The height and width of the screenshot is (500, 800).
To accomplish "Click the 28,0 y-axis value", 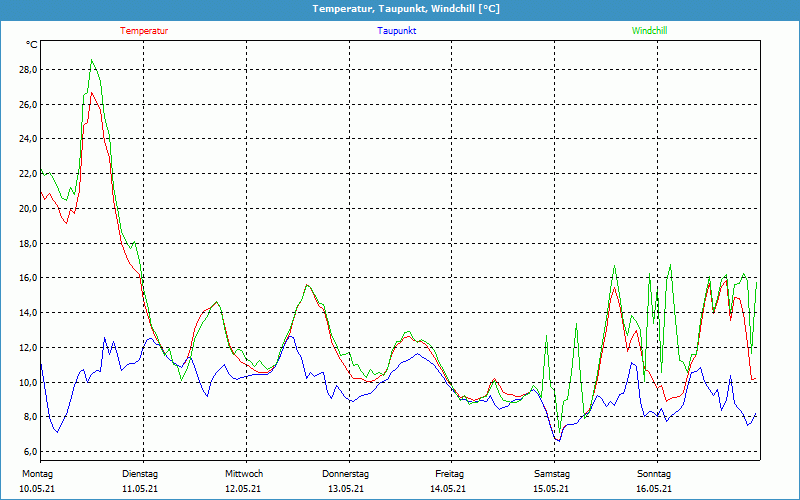I will click(x=28, y=70).
